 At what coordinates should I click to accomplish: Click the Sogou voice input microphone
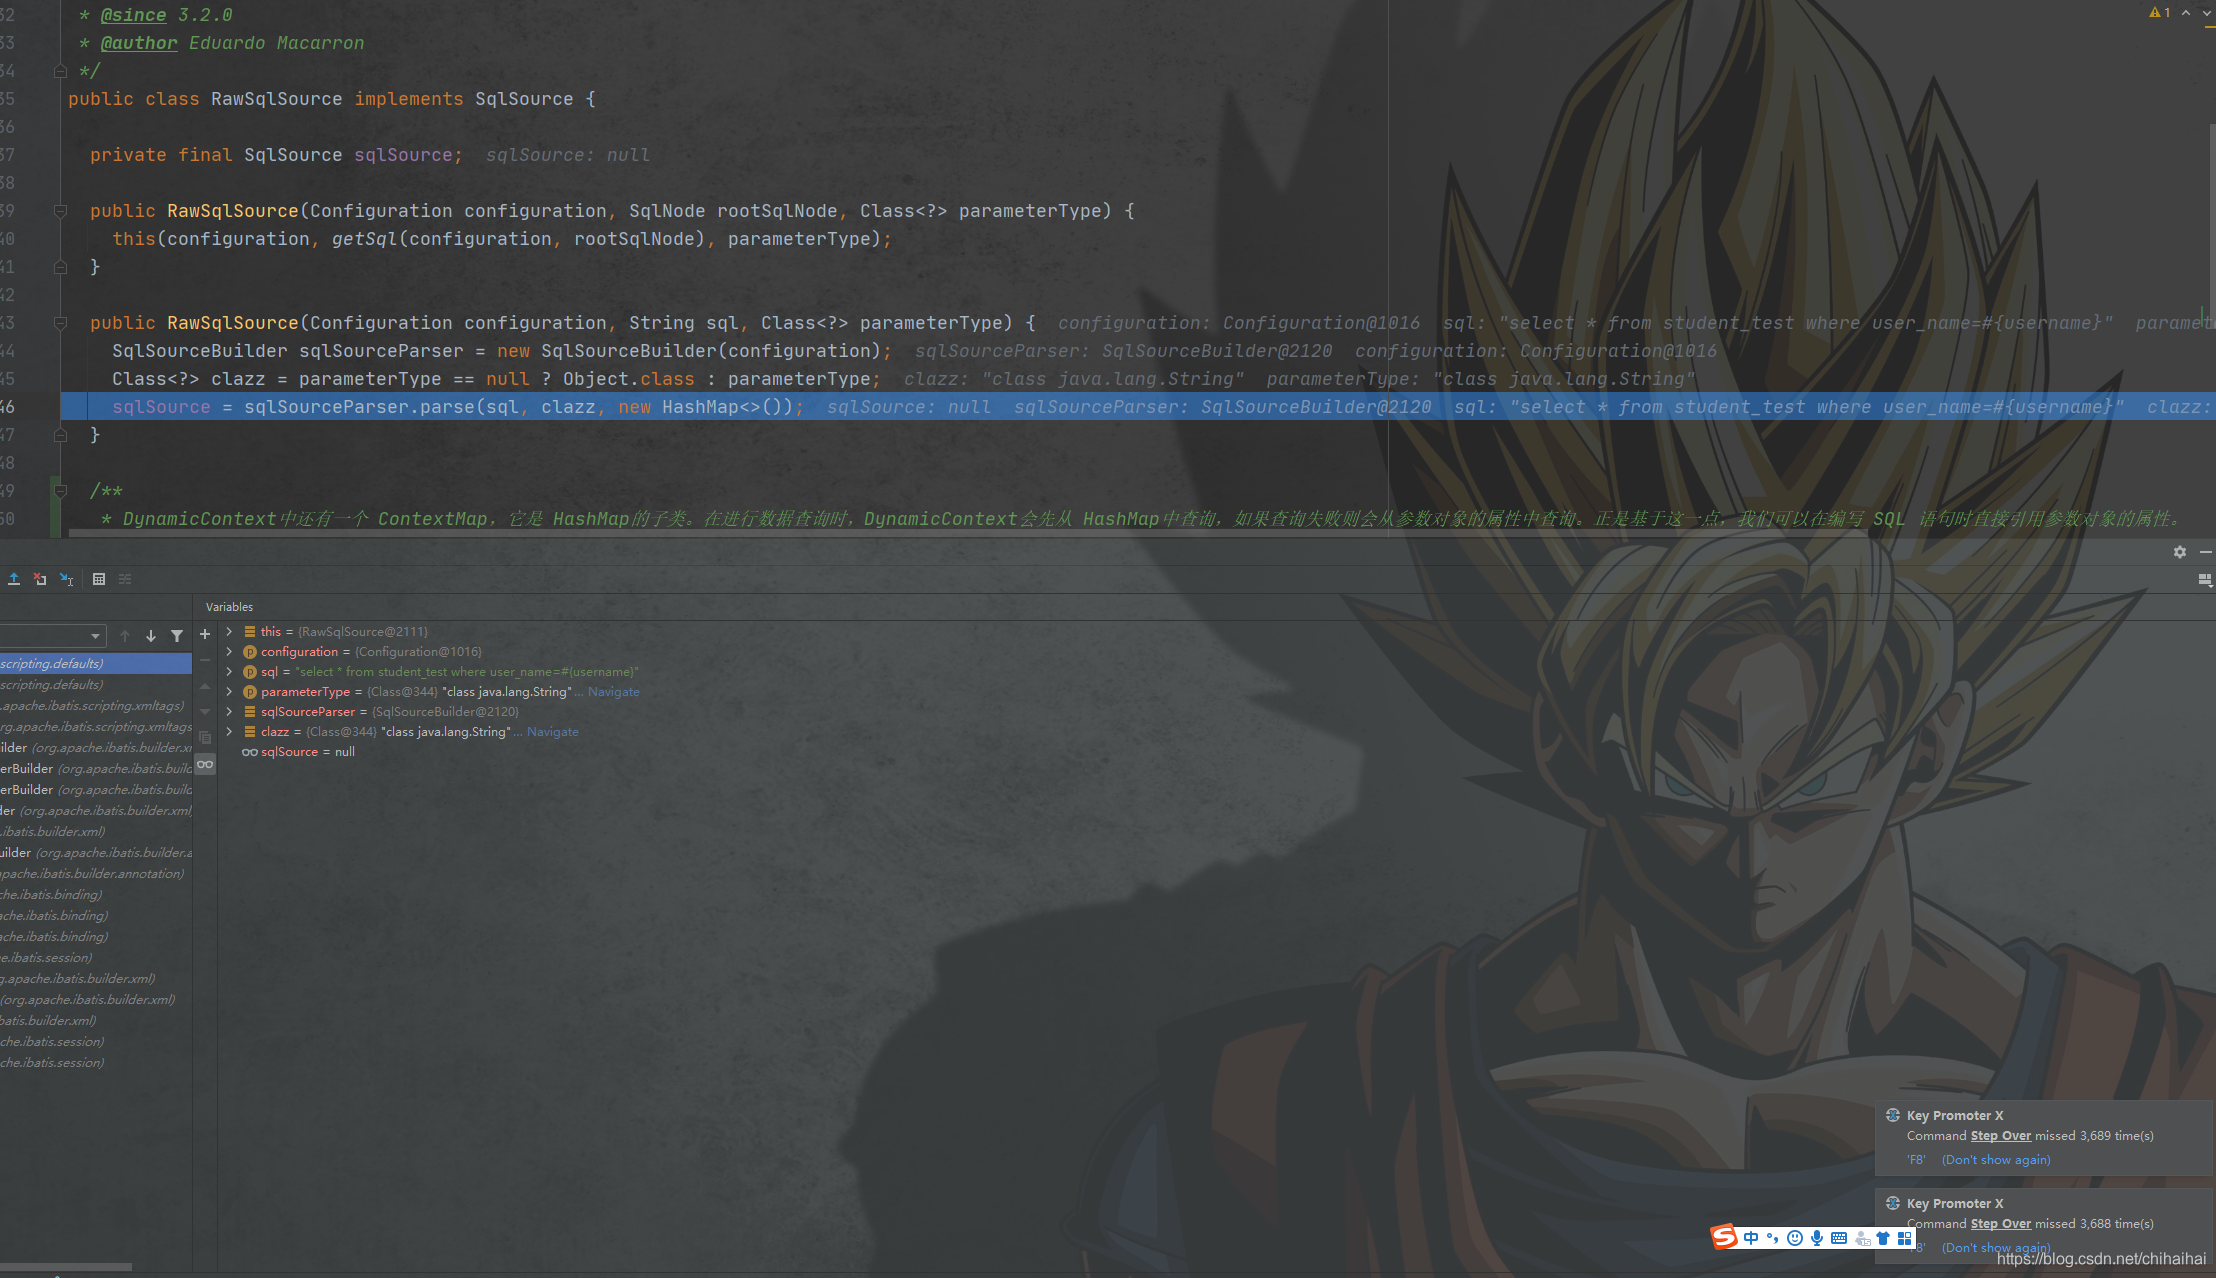1817,1238
